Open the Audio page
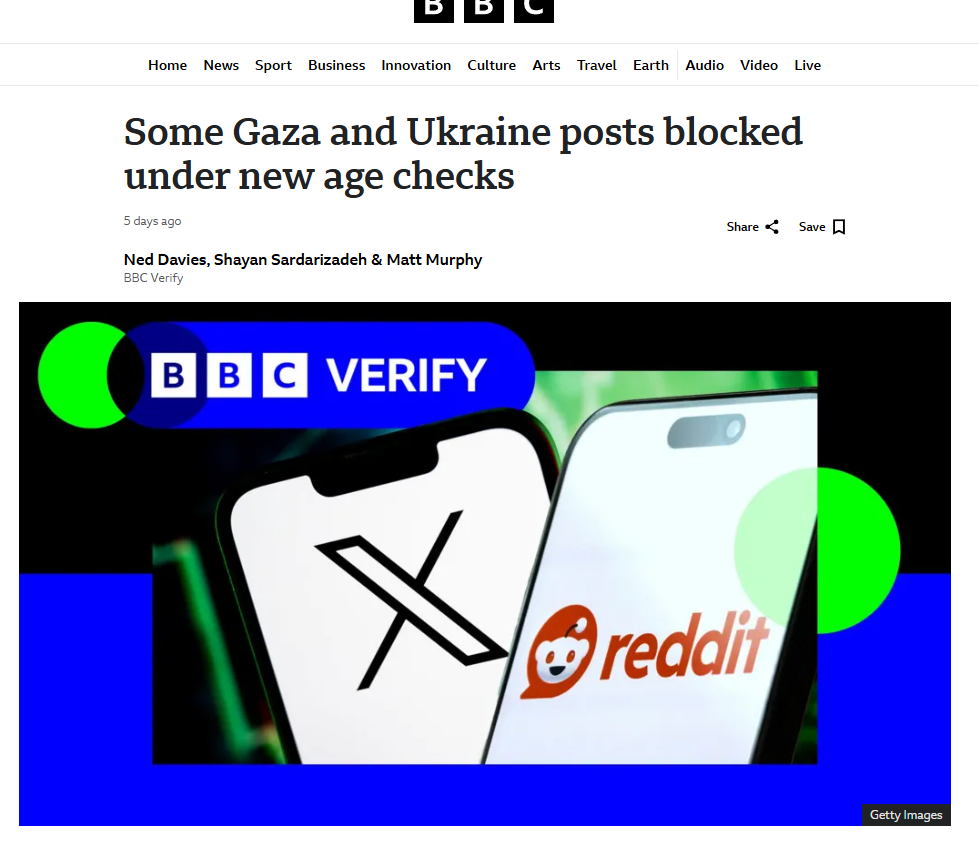Viewport: 979px width, 841px height. point(704,65)
